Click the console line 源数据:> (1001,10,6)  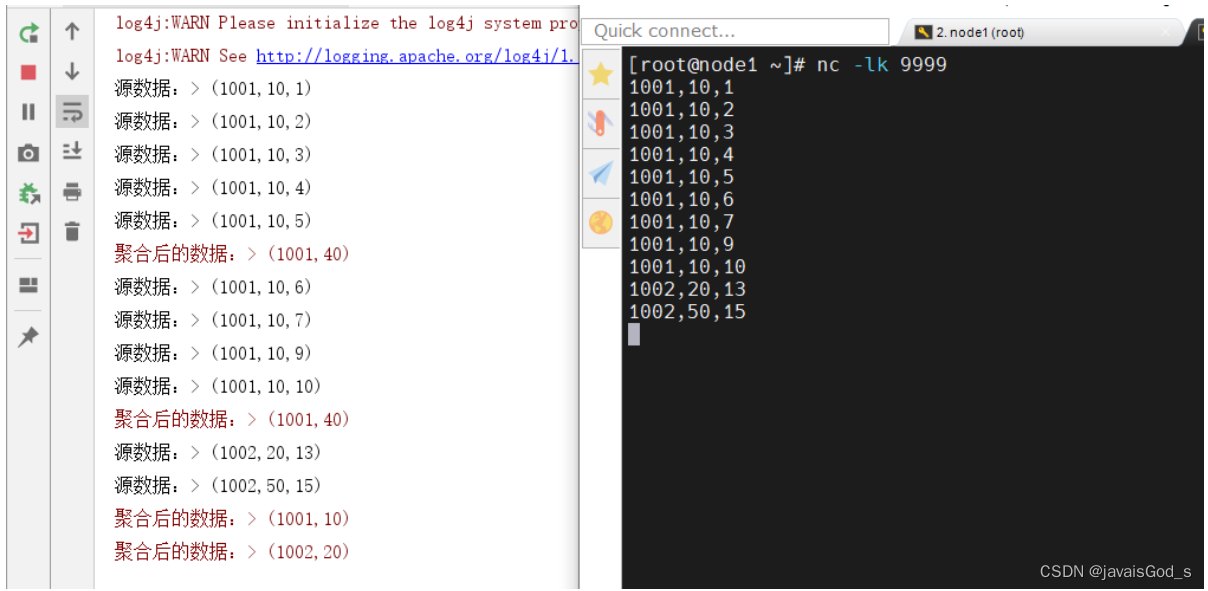pyautogui.click(x=214, y=287)
